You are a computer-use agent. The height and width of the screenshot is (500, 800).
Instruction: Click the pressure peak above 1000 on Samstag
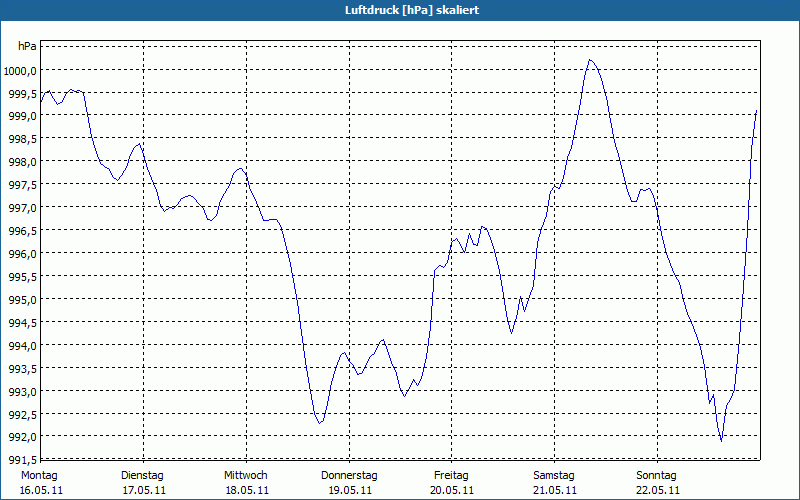[590, 60]
